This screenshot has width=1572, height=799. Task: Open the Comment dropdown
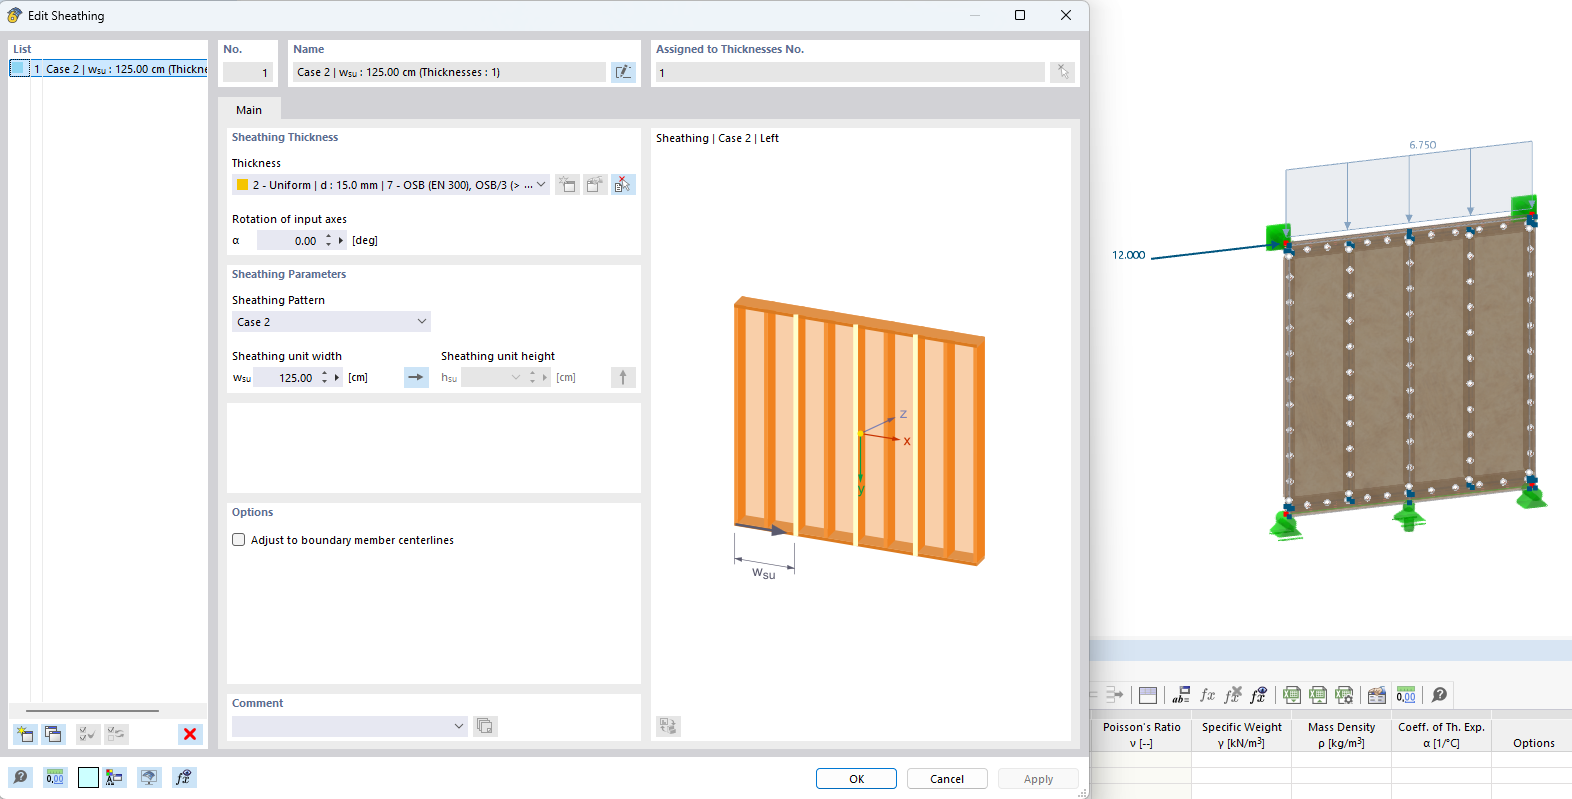(x=350, y=726)
